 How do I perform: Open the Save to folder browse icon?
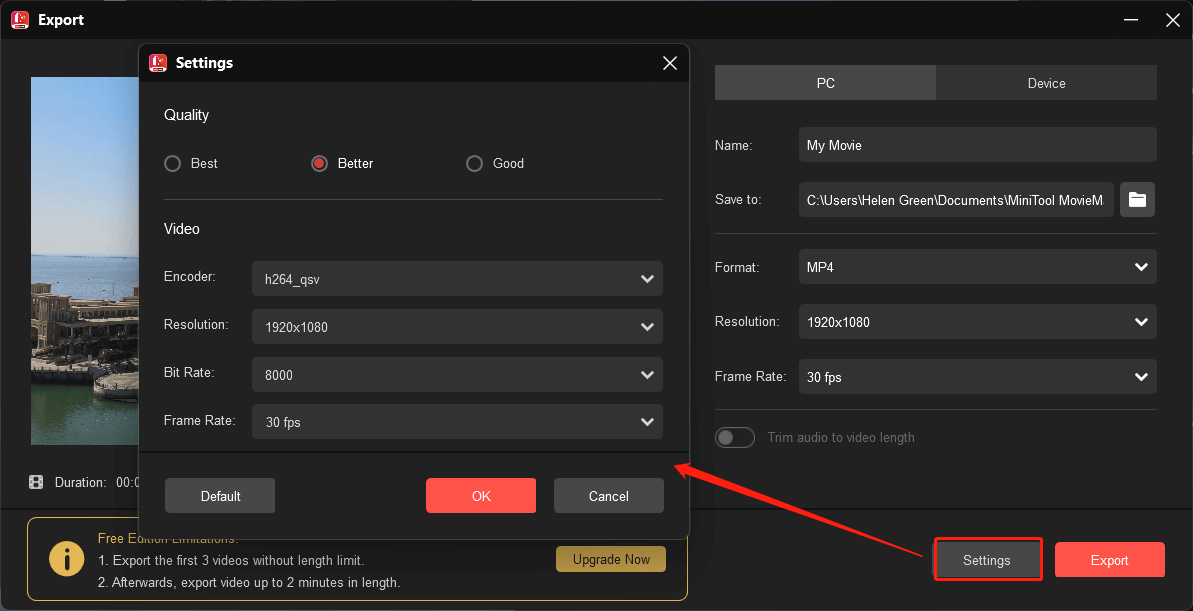(x=1137, y=199)
